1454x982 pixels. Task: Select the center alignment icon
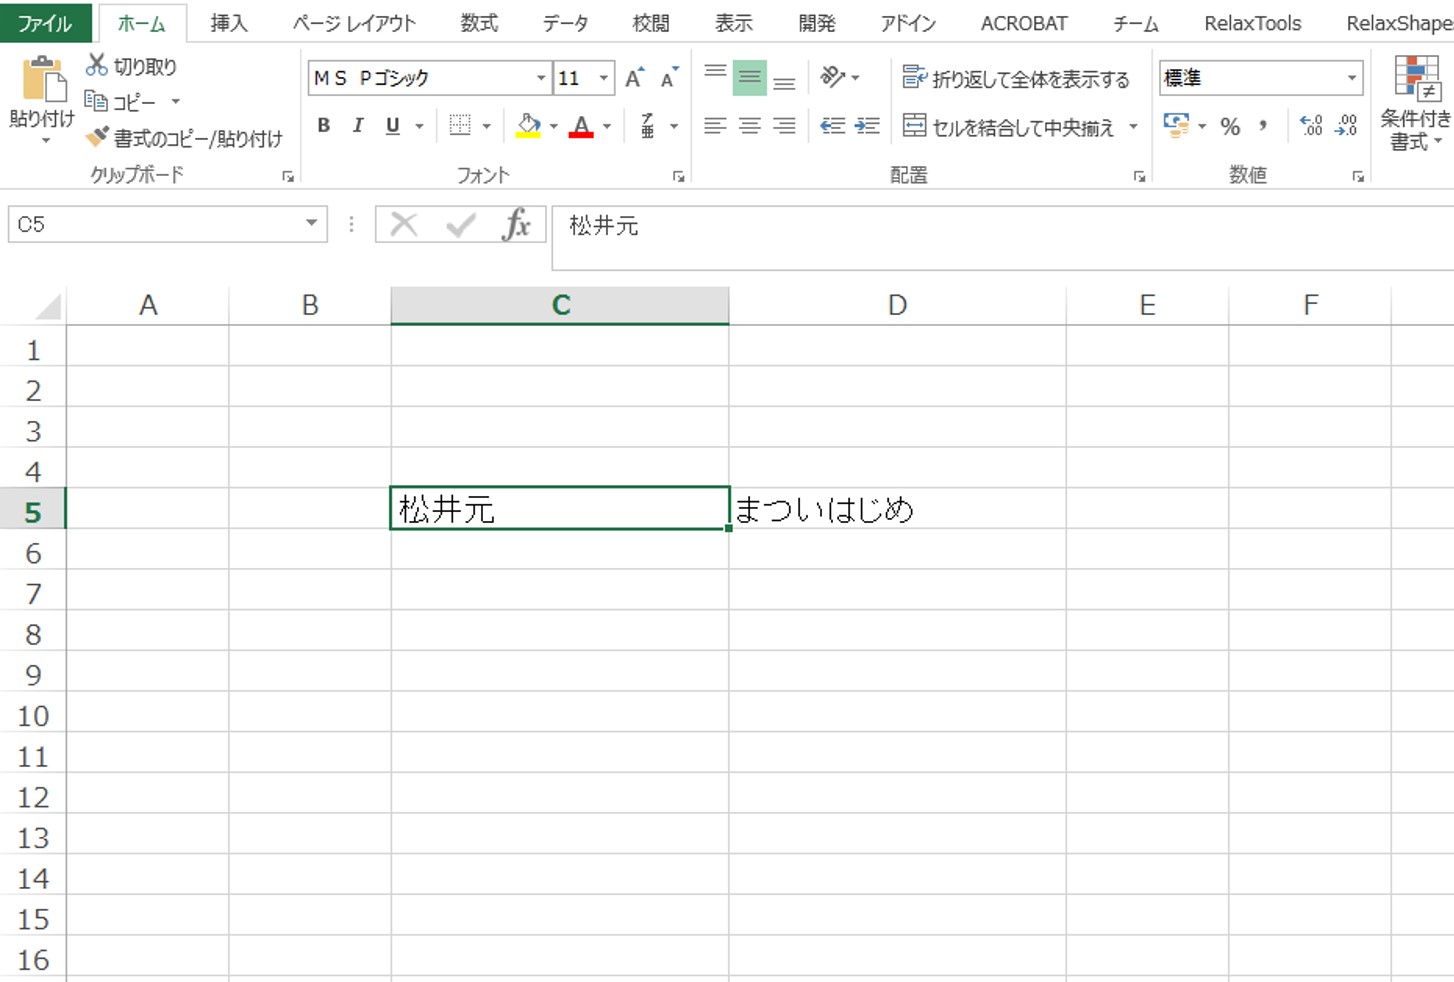click(x=748, y=126)
